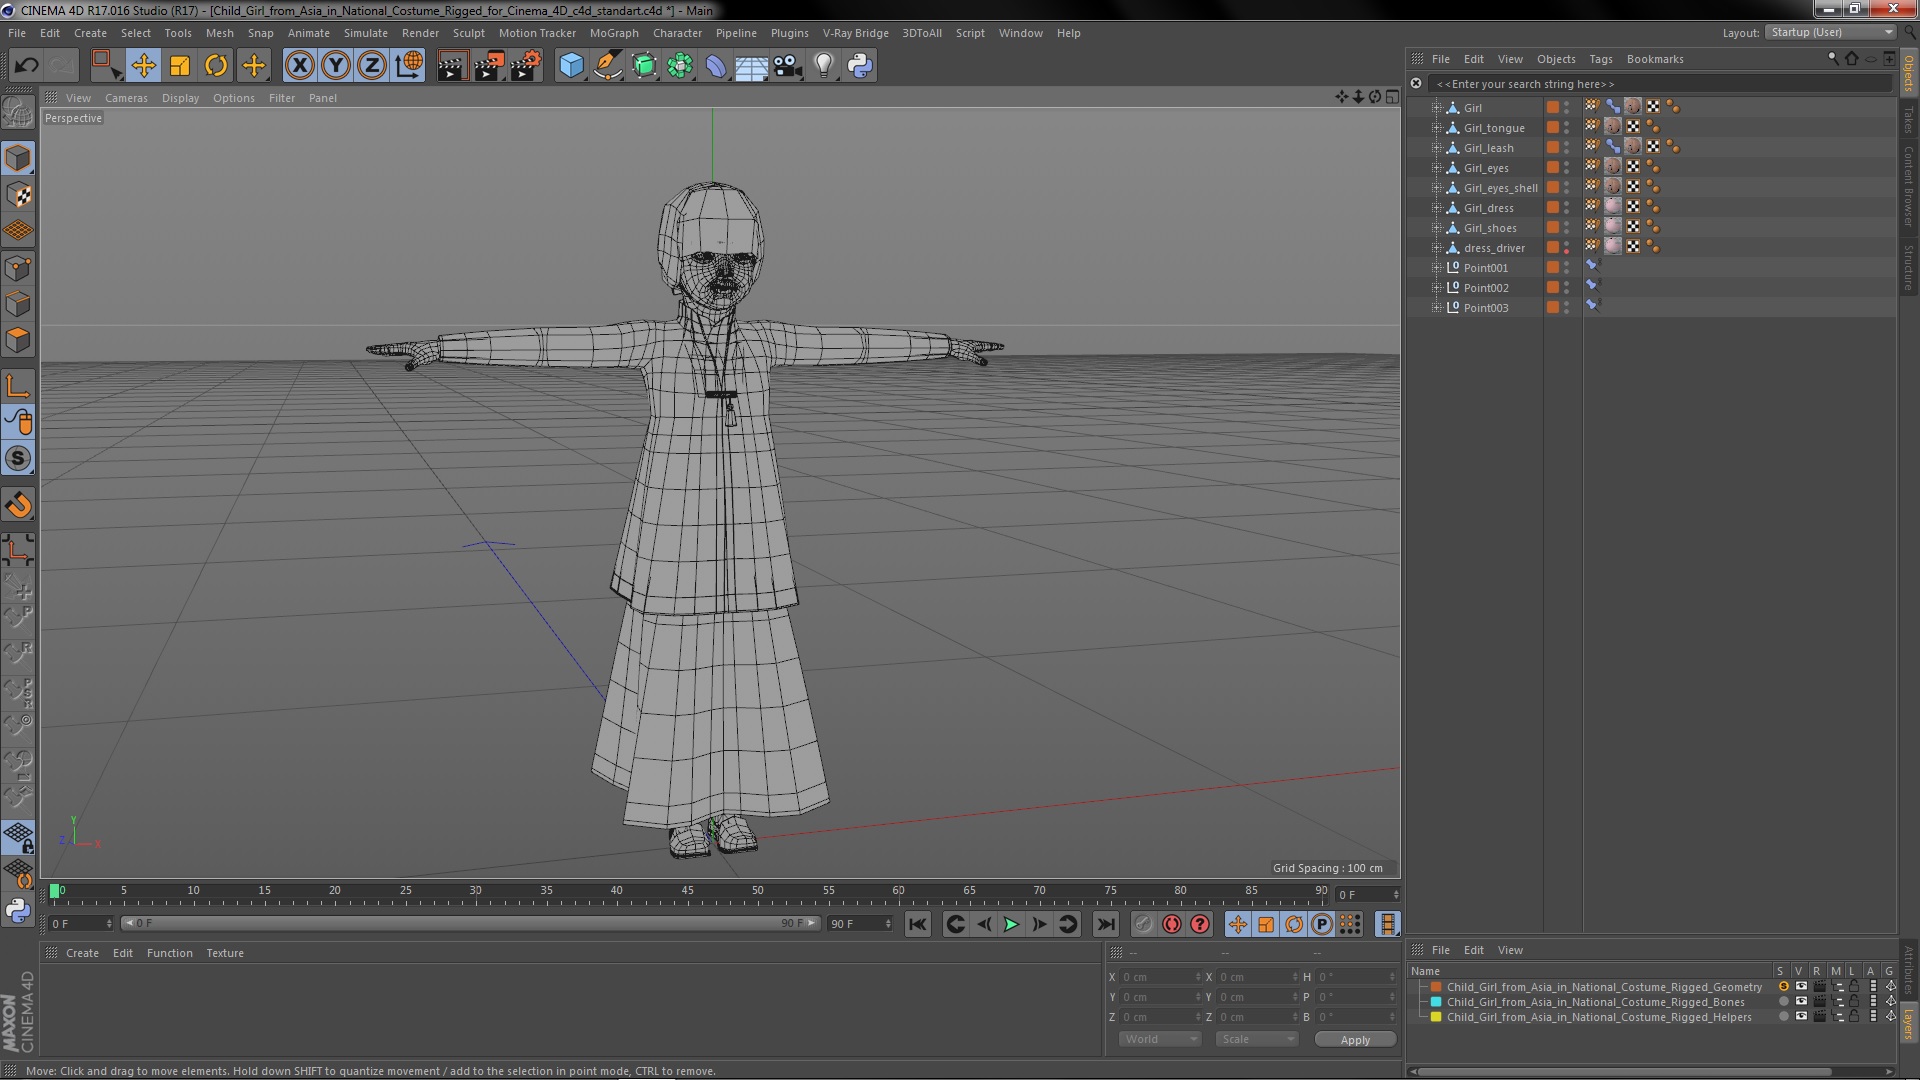1920x1080 pixels.
Task: Open the Simulate menu
Action: 365,33
